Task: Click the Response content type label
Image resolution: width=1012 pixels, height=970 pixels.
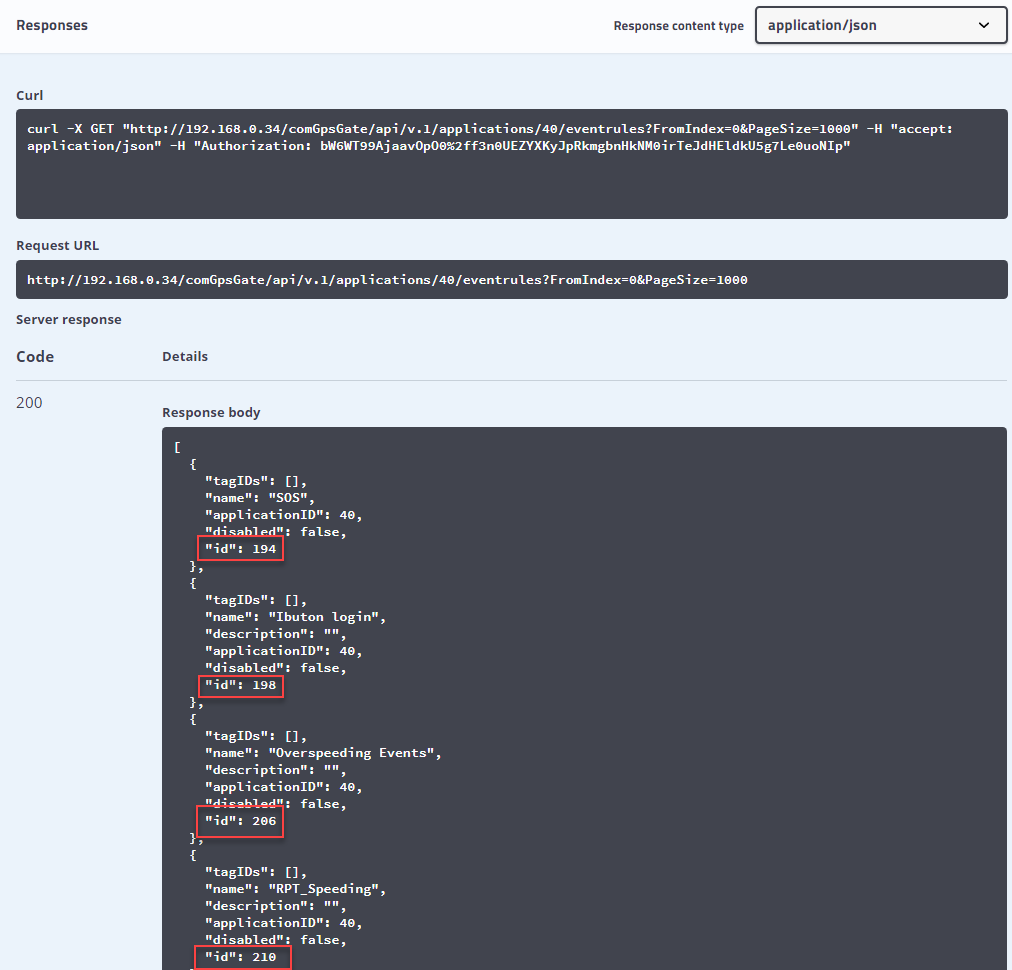Action: point(678,26)
